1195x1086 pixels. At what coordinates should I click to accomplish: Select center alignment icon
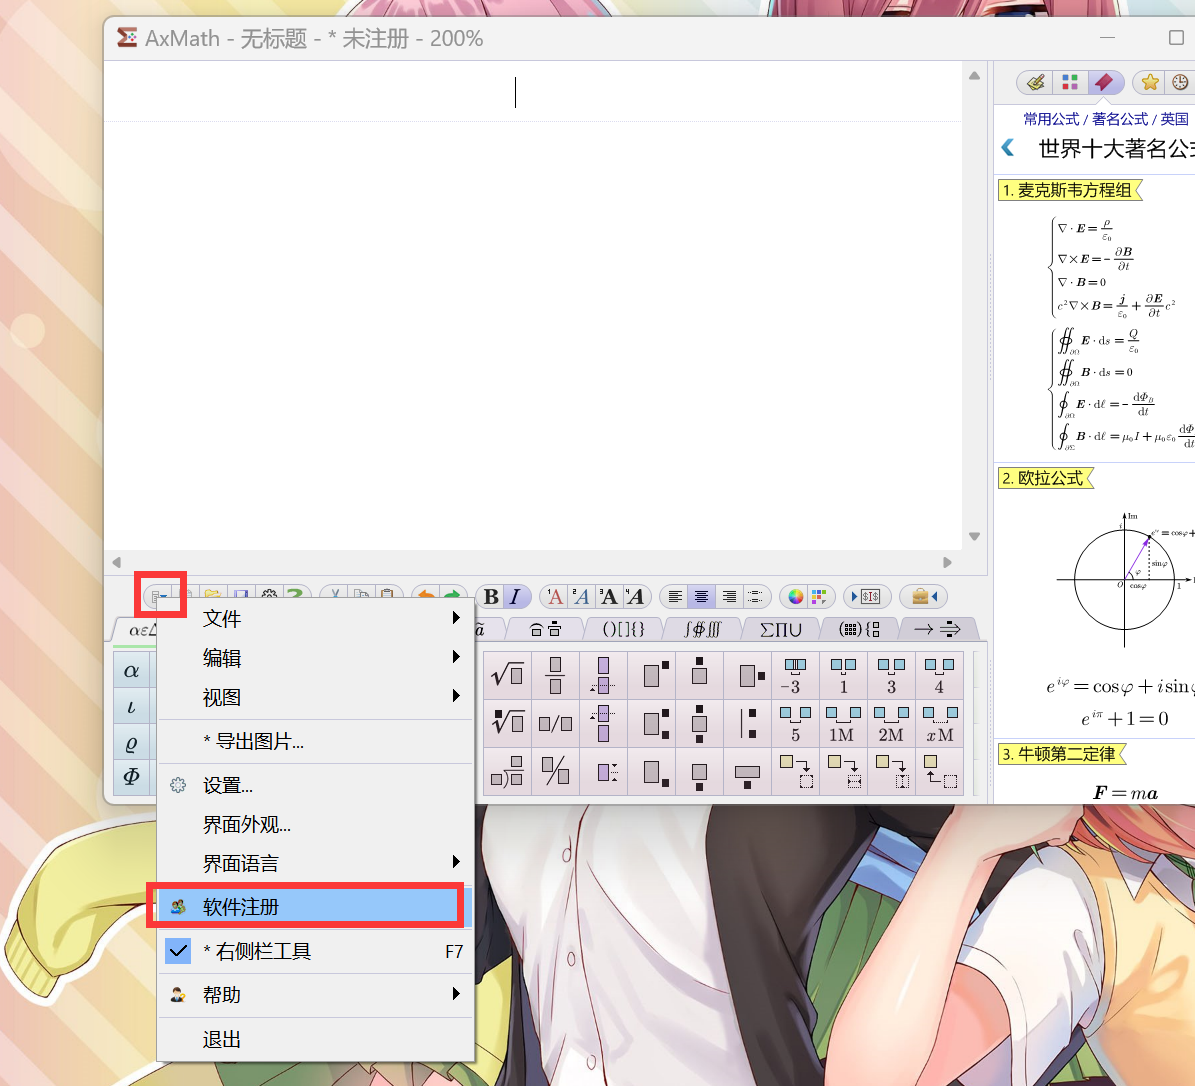tap(701, 597)
